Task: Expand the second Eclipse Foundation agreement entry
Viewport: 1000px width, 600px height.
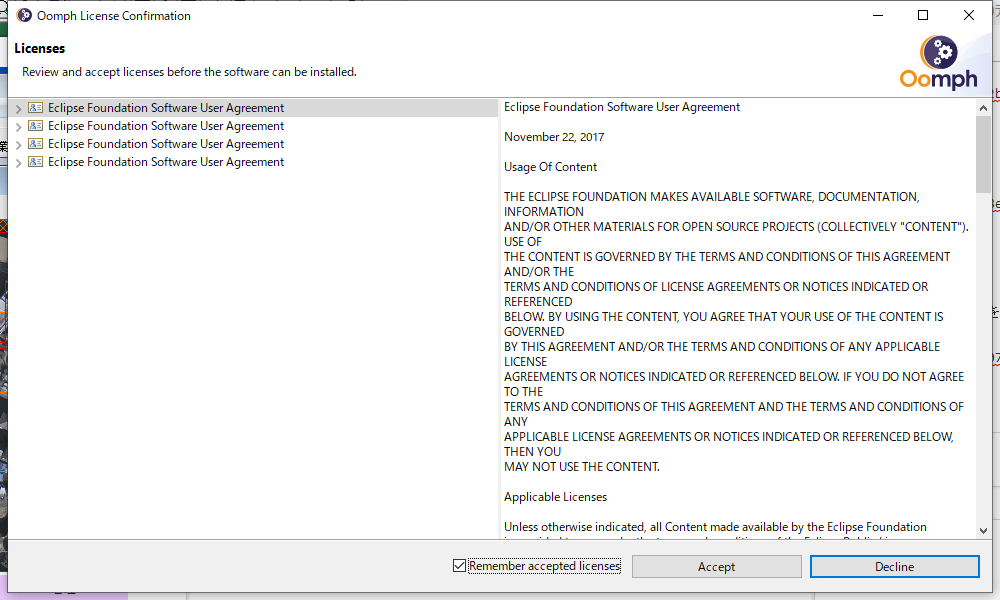Action: (18, 126)
